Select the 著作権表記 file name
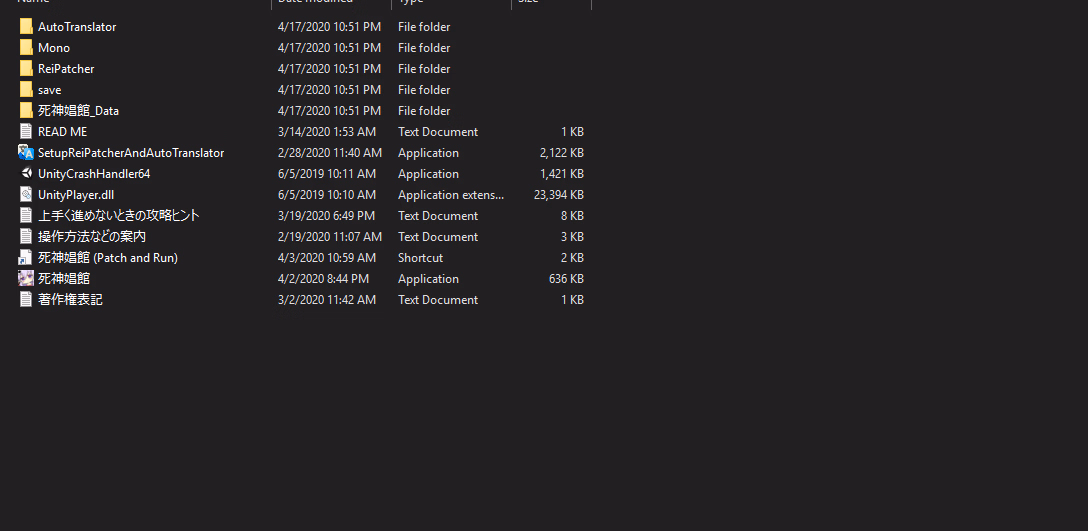 tap(70, 299)
